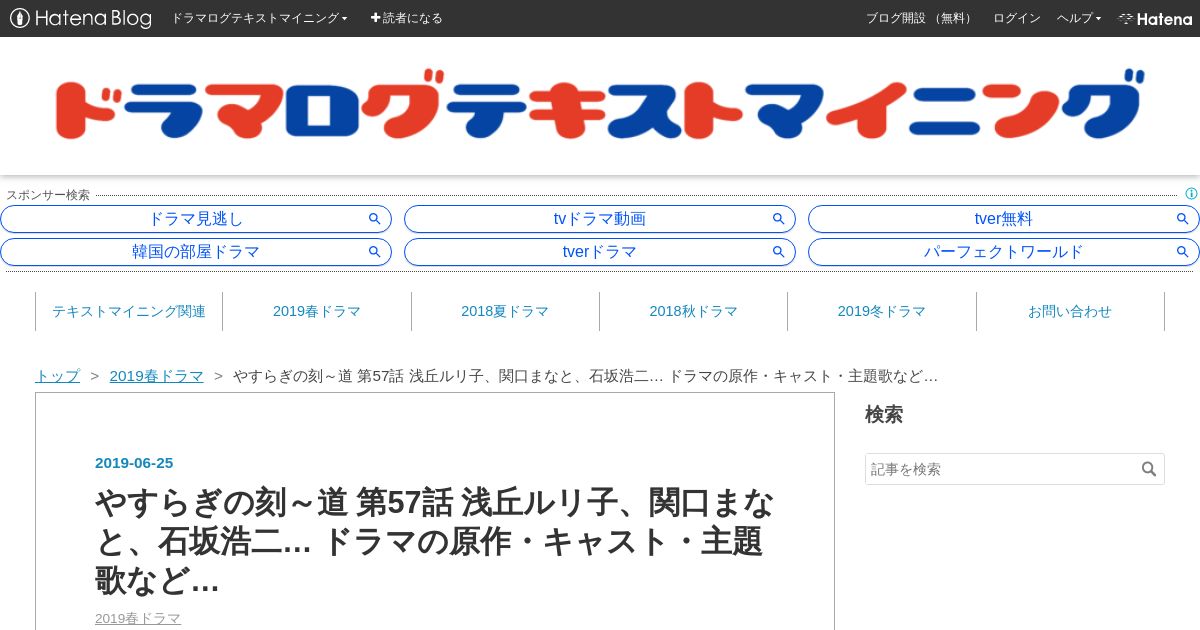1200x630 pixels.
Task: Click search icon in tvドラマ動画 pill
Action: (779, 219)
